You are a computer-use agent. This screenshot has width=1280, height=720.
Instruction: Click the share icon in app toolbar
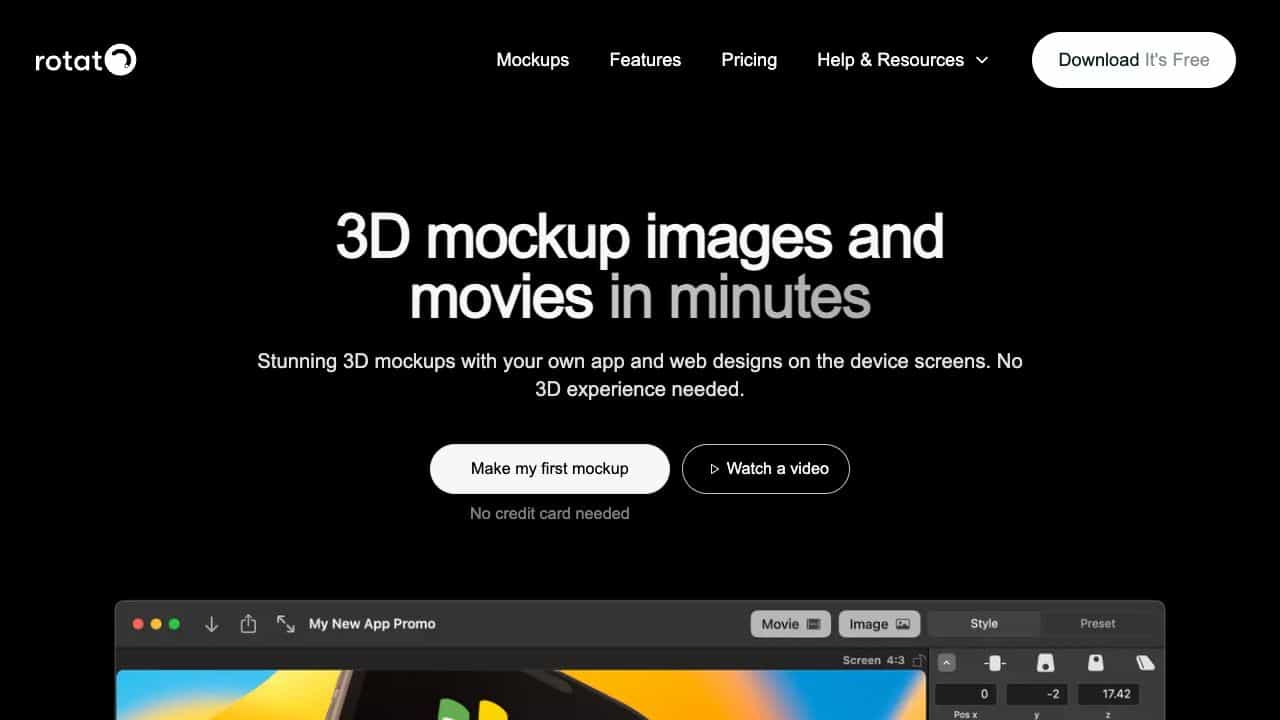click(x=248, y=624)
